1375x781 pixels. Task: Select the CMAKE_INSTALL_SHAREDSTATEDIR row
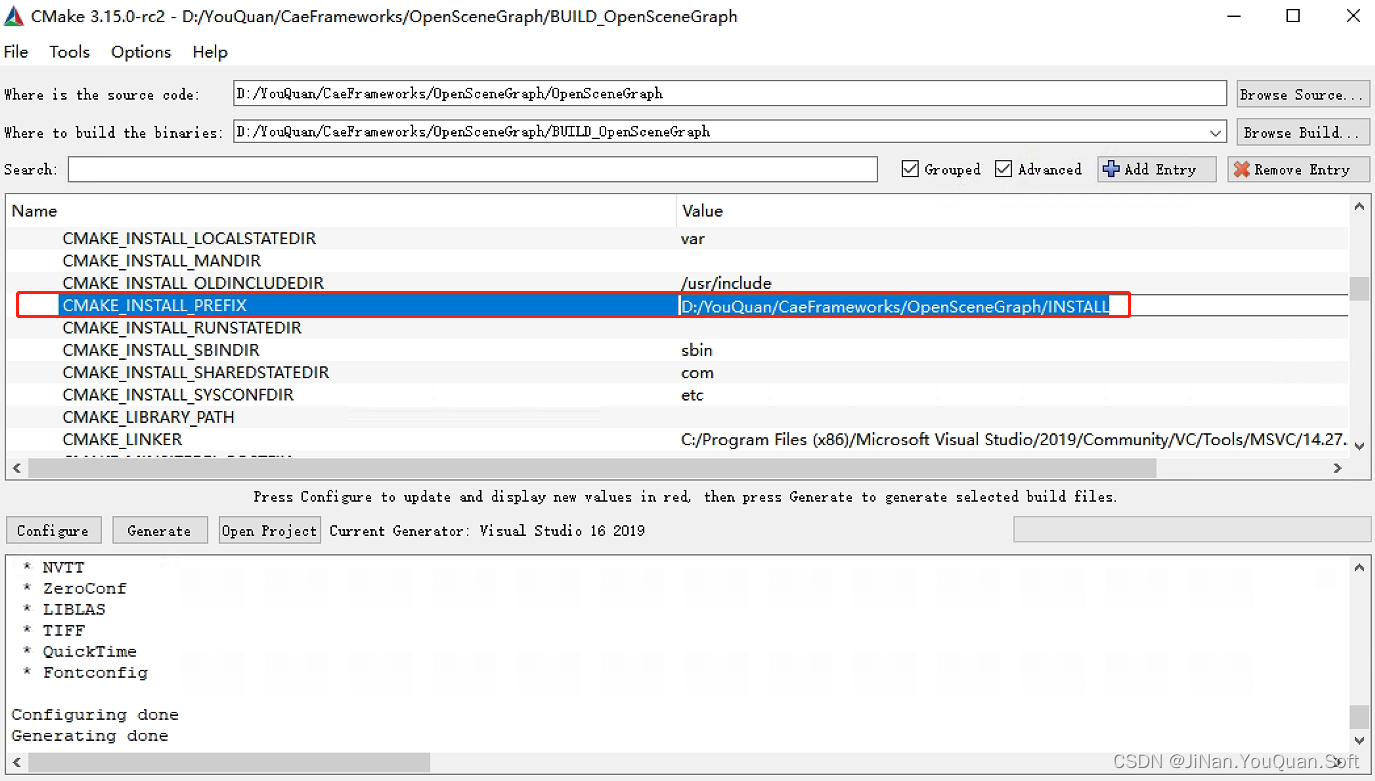click(x=678, y=372)
